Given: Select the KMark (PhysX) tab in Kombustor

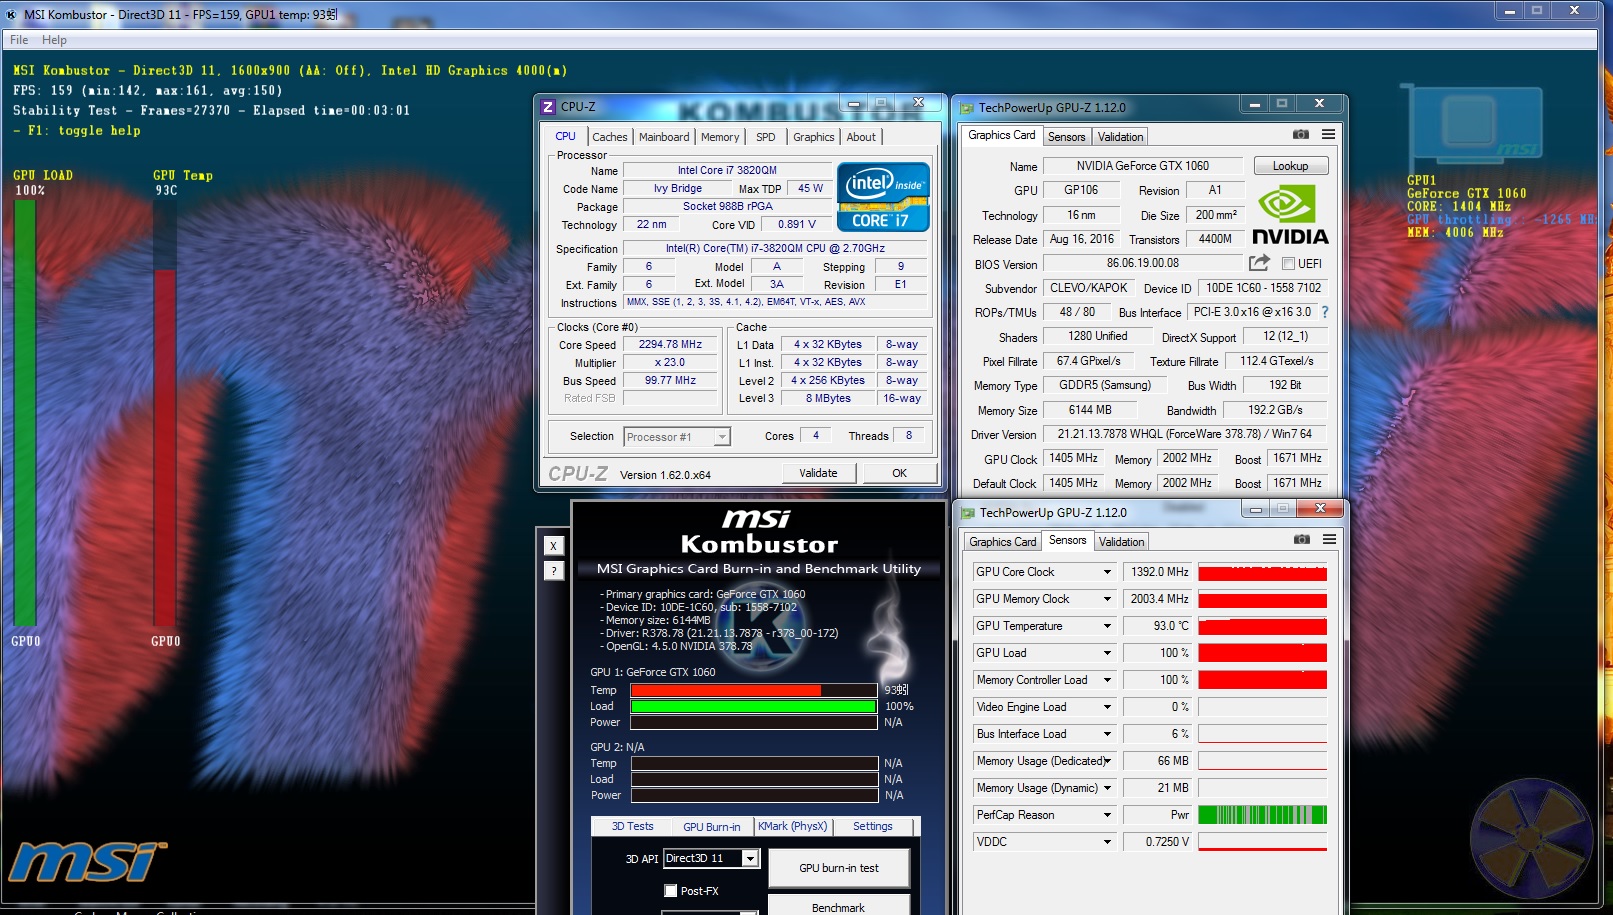Looking at the screenshot, I should pyautogui.click(x=793, y=827).
